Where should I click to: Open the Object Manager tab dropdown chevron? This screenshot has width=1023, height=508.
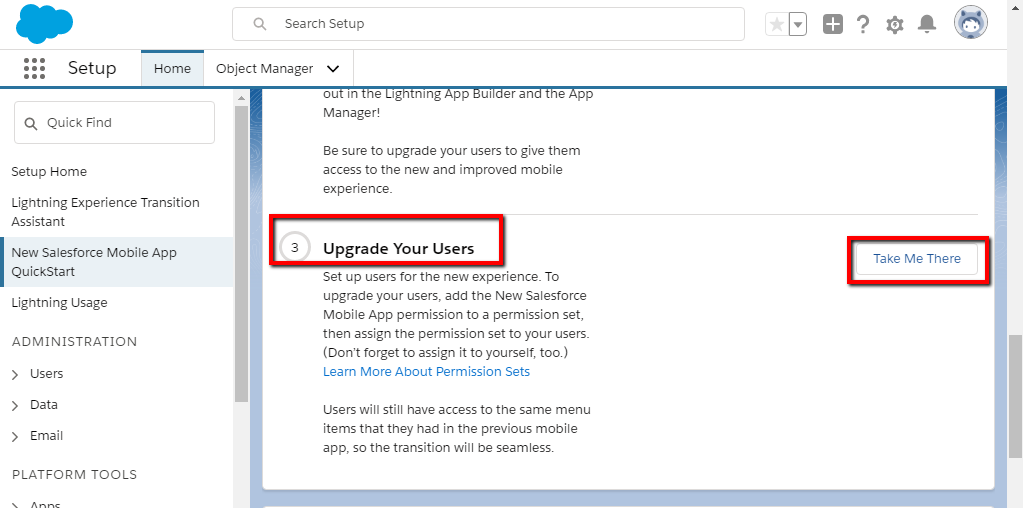333,69
